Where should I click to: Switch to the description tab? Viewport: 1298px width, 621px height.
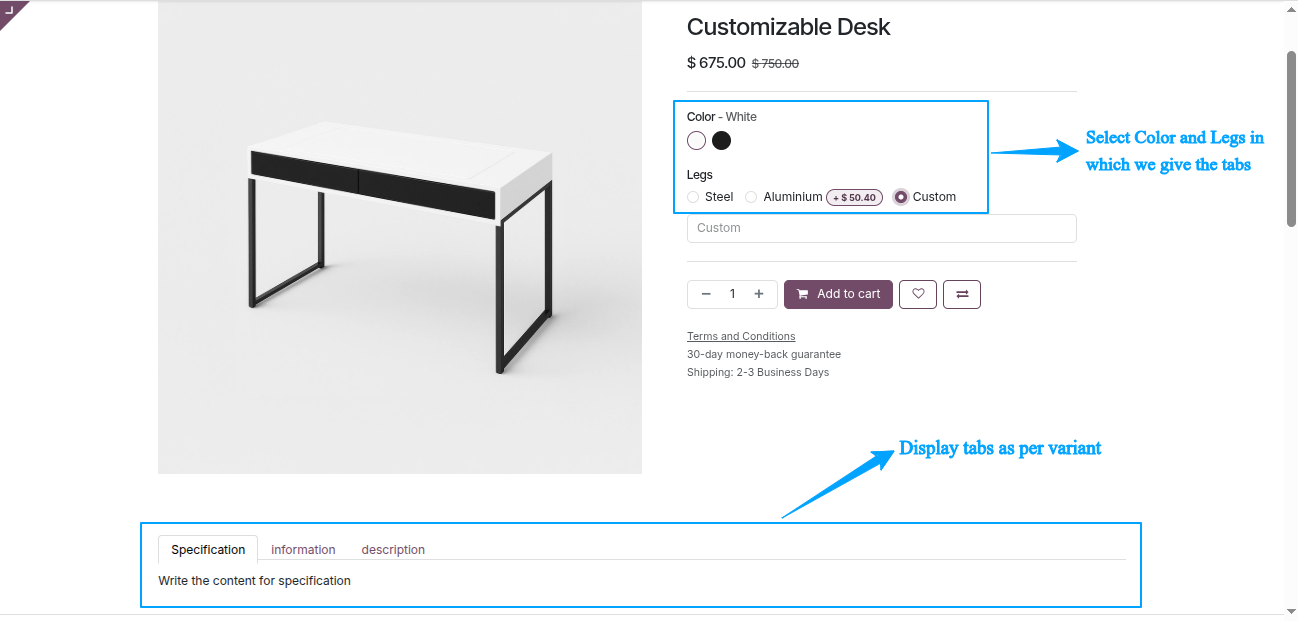[x=393, y=549]
